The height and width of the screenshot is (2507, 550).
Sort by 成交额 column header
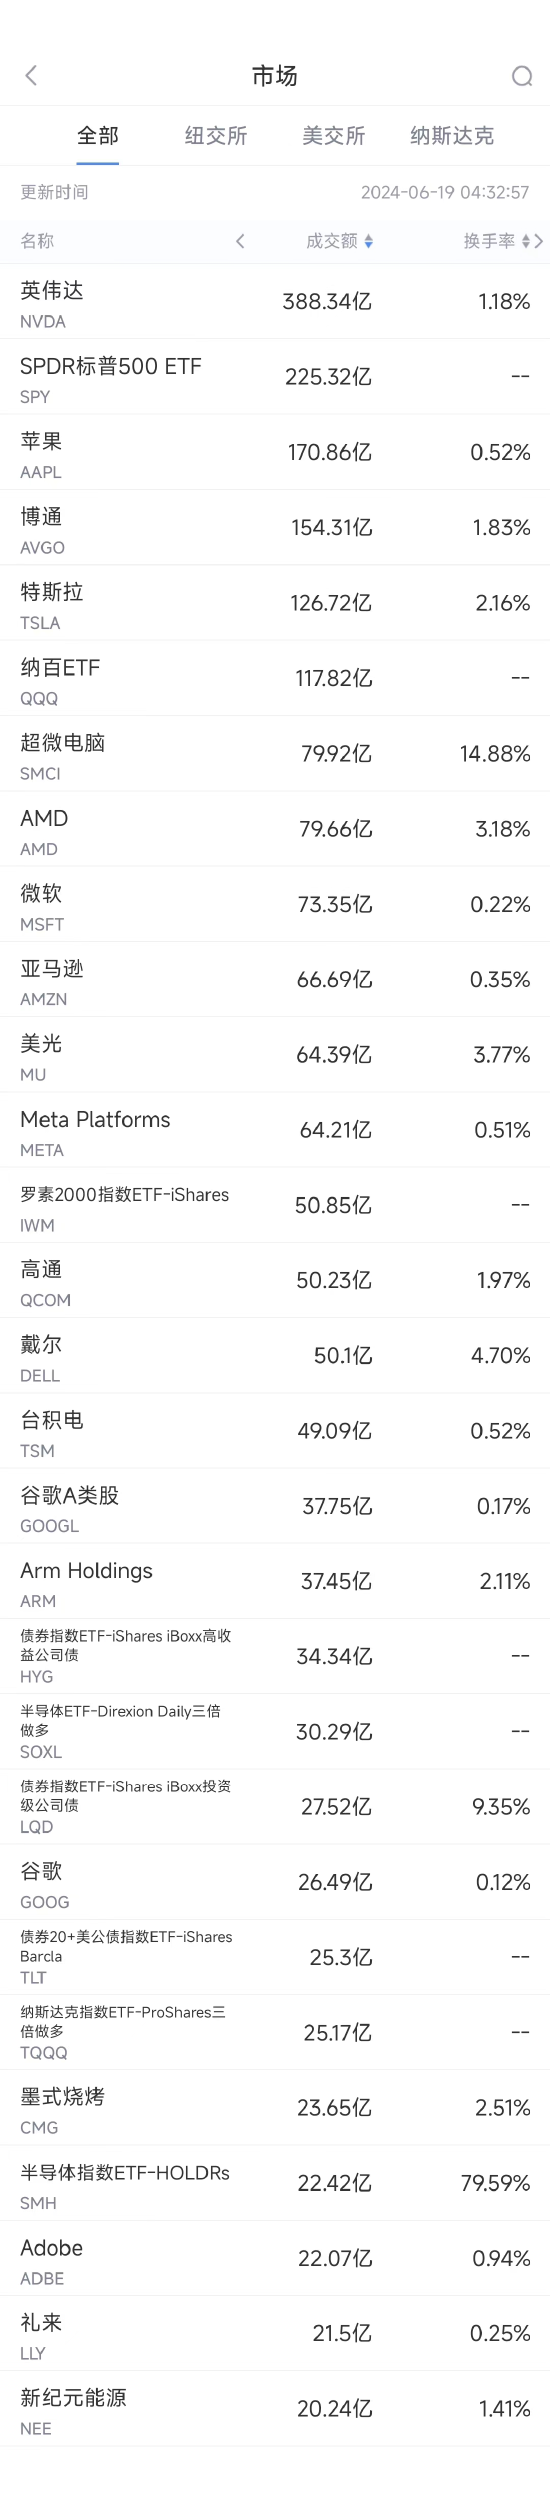pyautogui.click(x=332, y=241)
